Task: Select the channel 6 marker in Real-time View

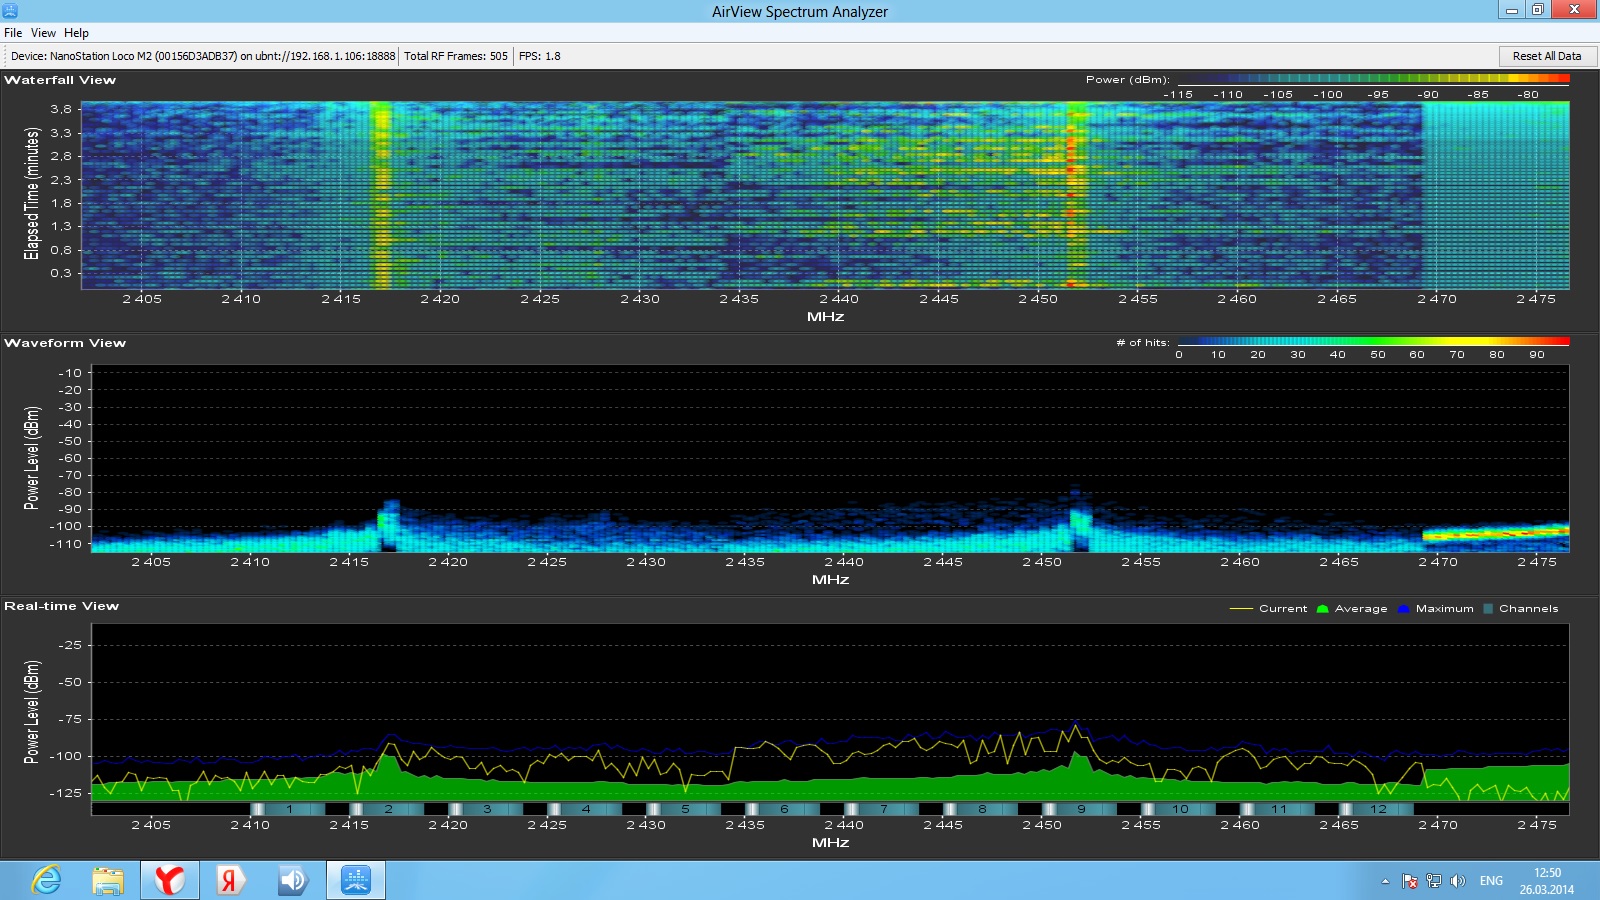Action: pos(784,809)
